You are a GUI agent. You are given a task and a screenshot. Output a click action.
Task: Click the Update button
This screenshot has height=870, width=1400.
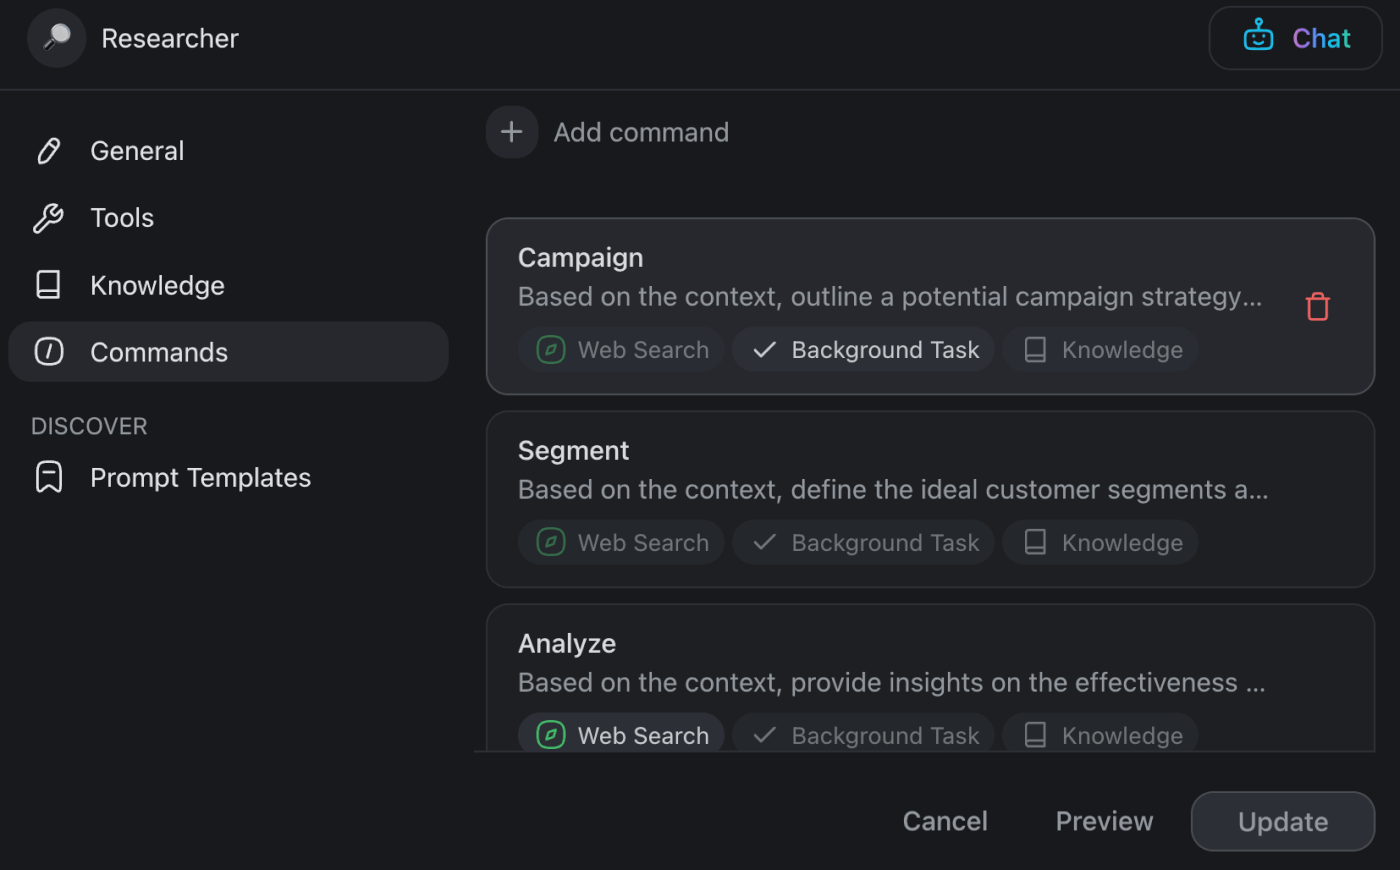click(1282, 821)
